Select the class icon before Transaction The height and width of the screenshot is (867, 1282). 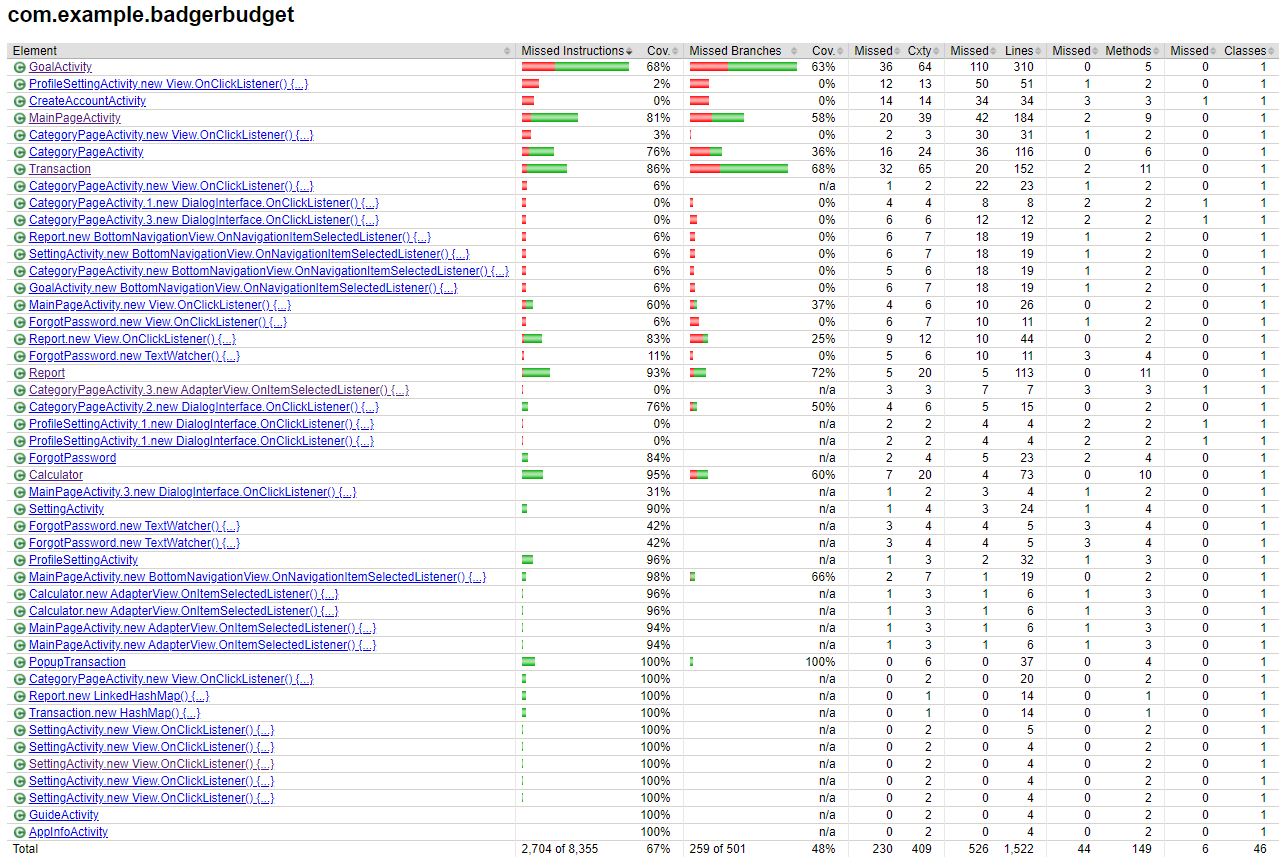(x=18, y=169)
